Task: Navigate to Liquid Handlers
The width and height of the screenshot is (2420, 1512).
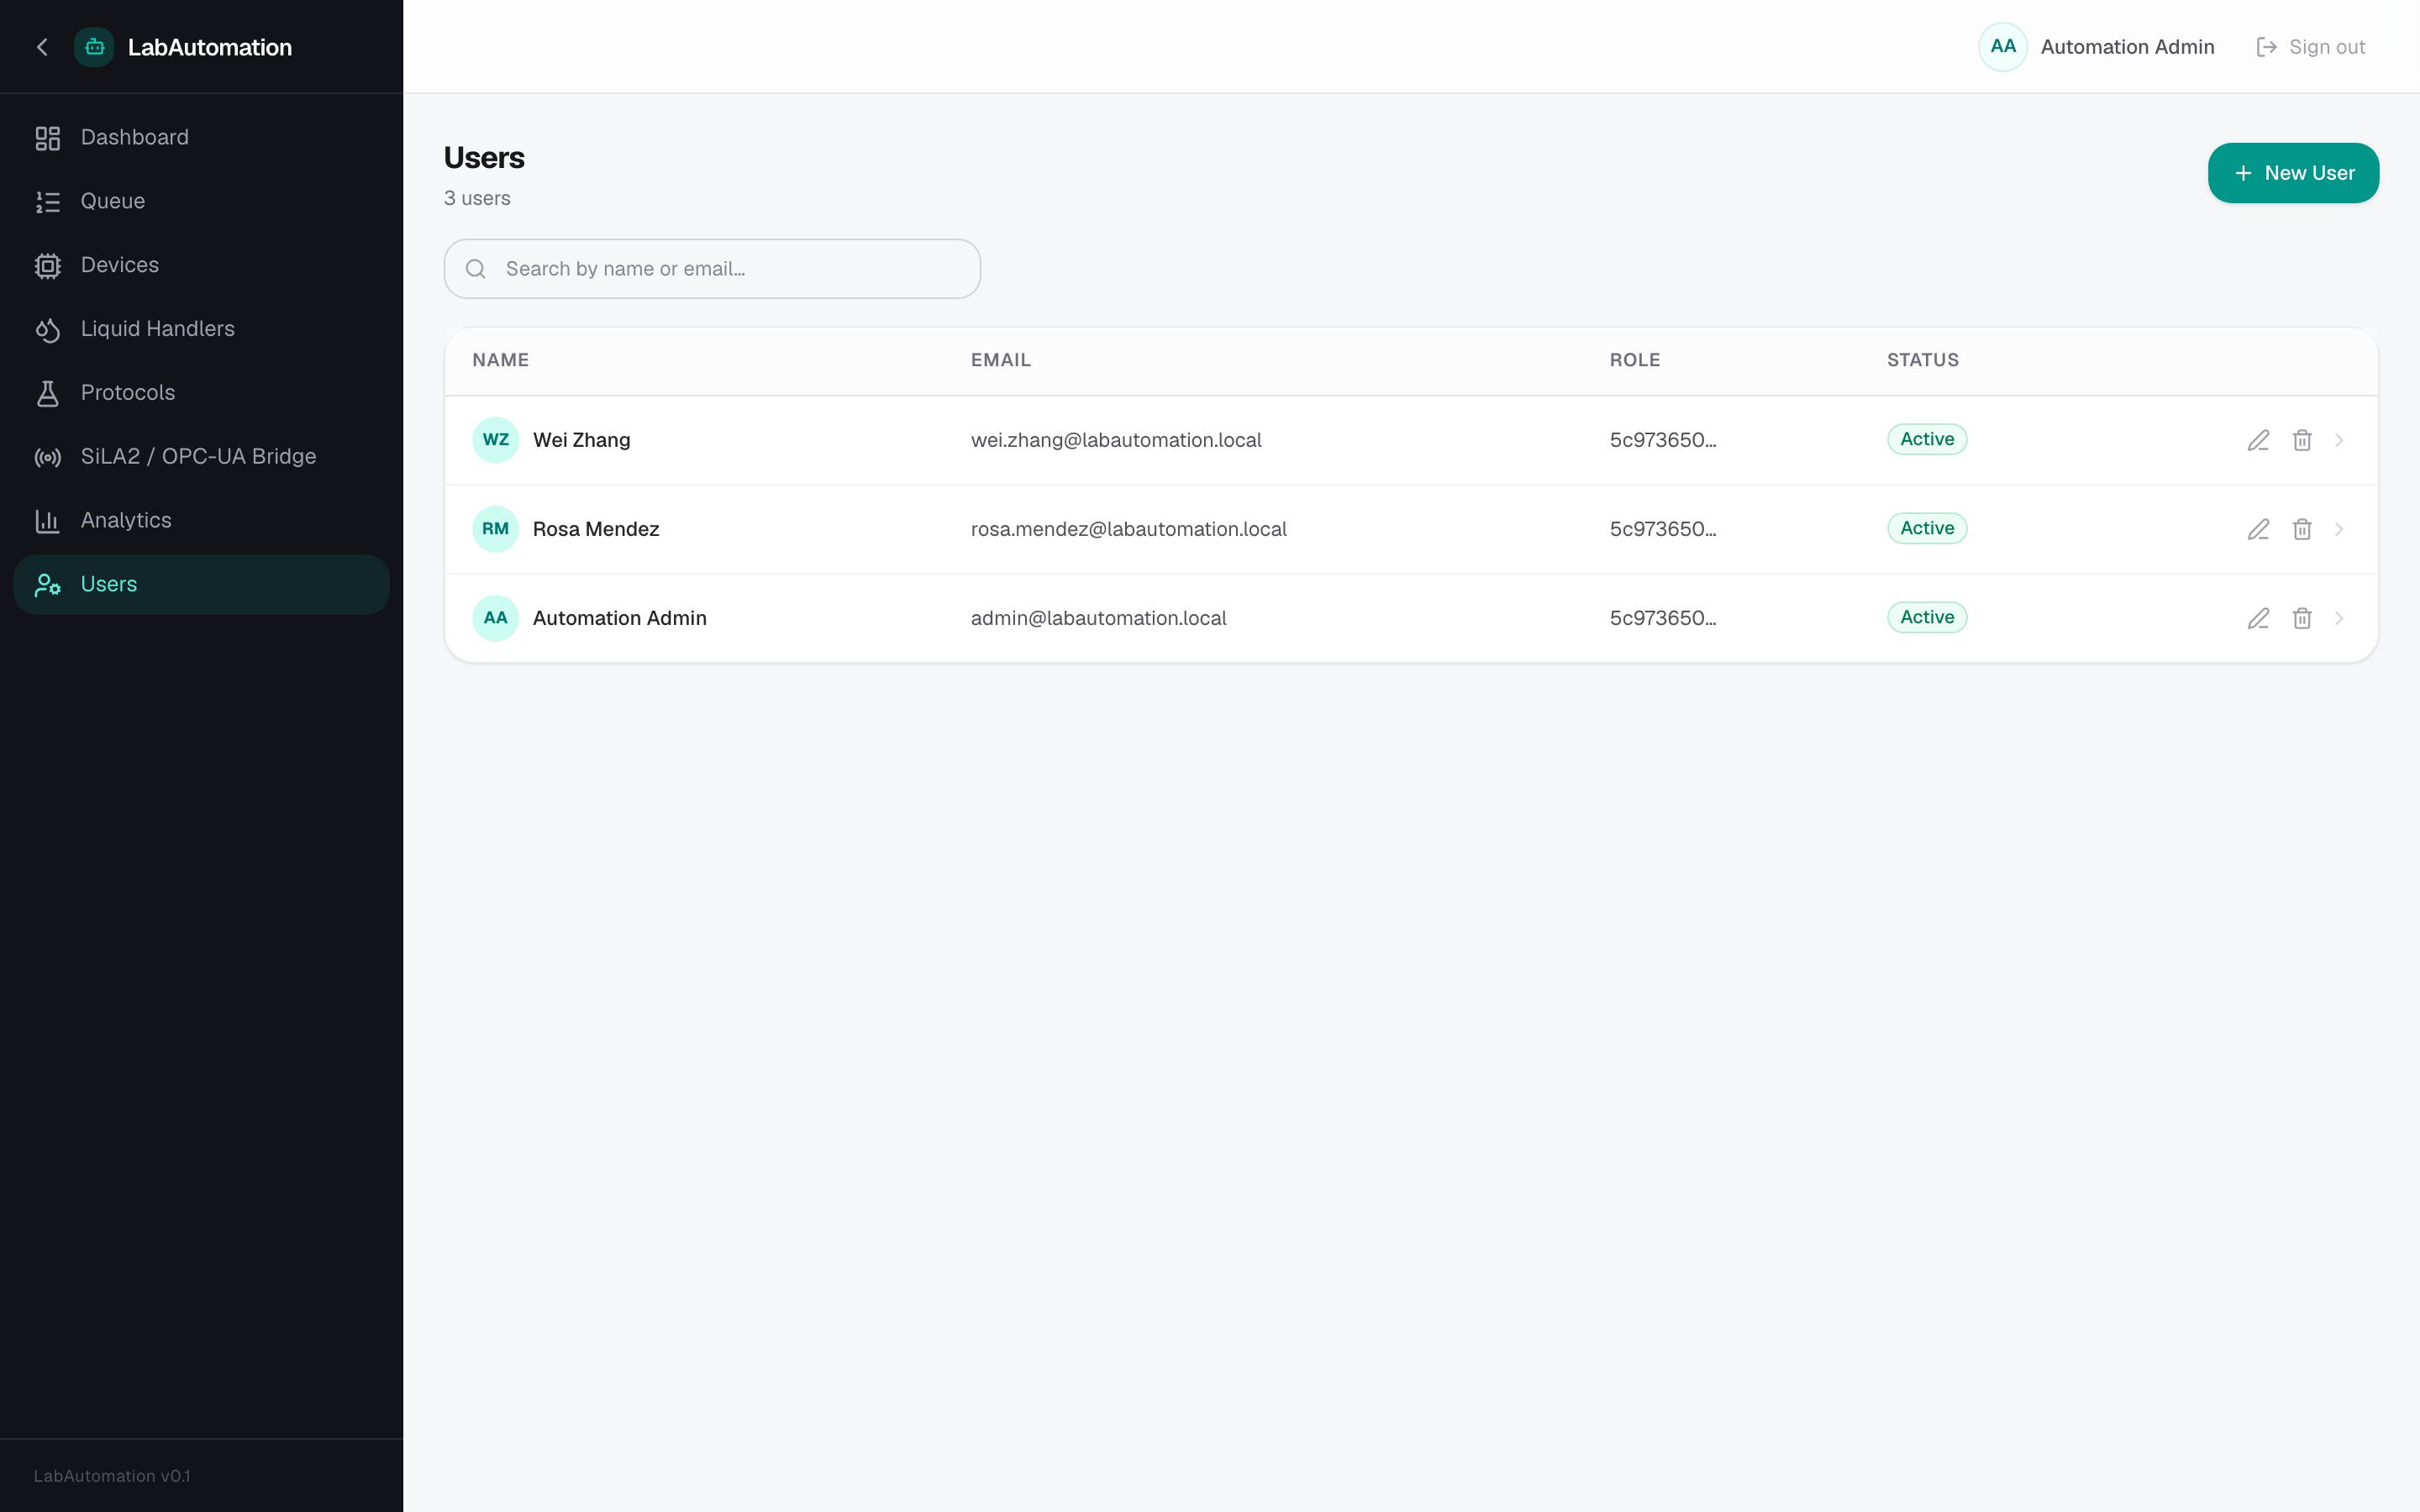Action: [x=201, y=329]
